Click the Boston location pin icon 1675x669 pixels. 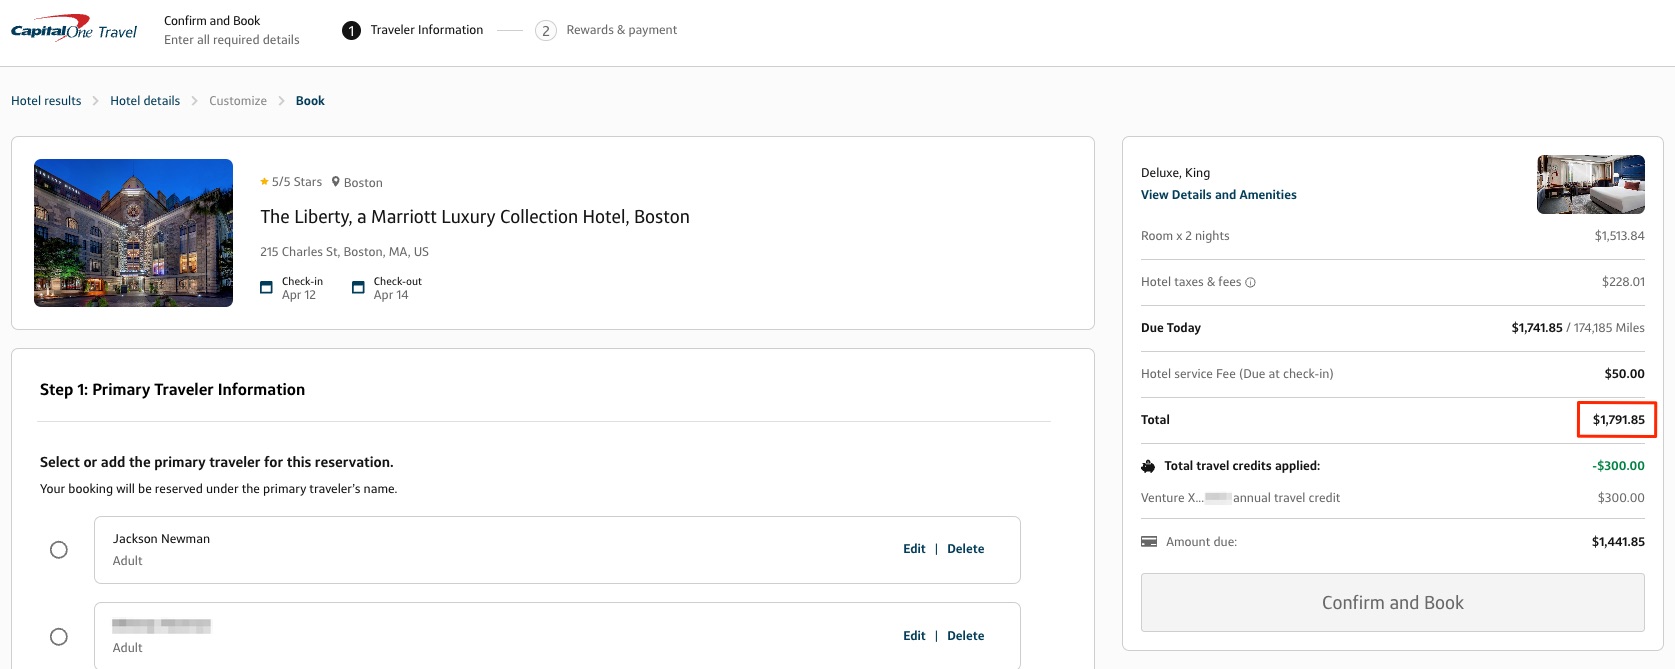coord(336,182)
